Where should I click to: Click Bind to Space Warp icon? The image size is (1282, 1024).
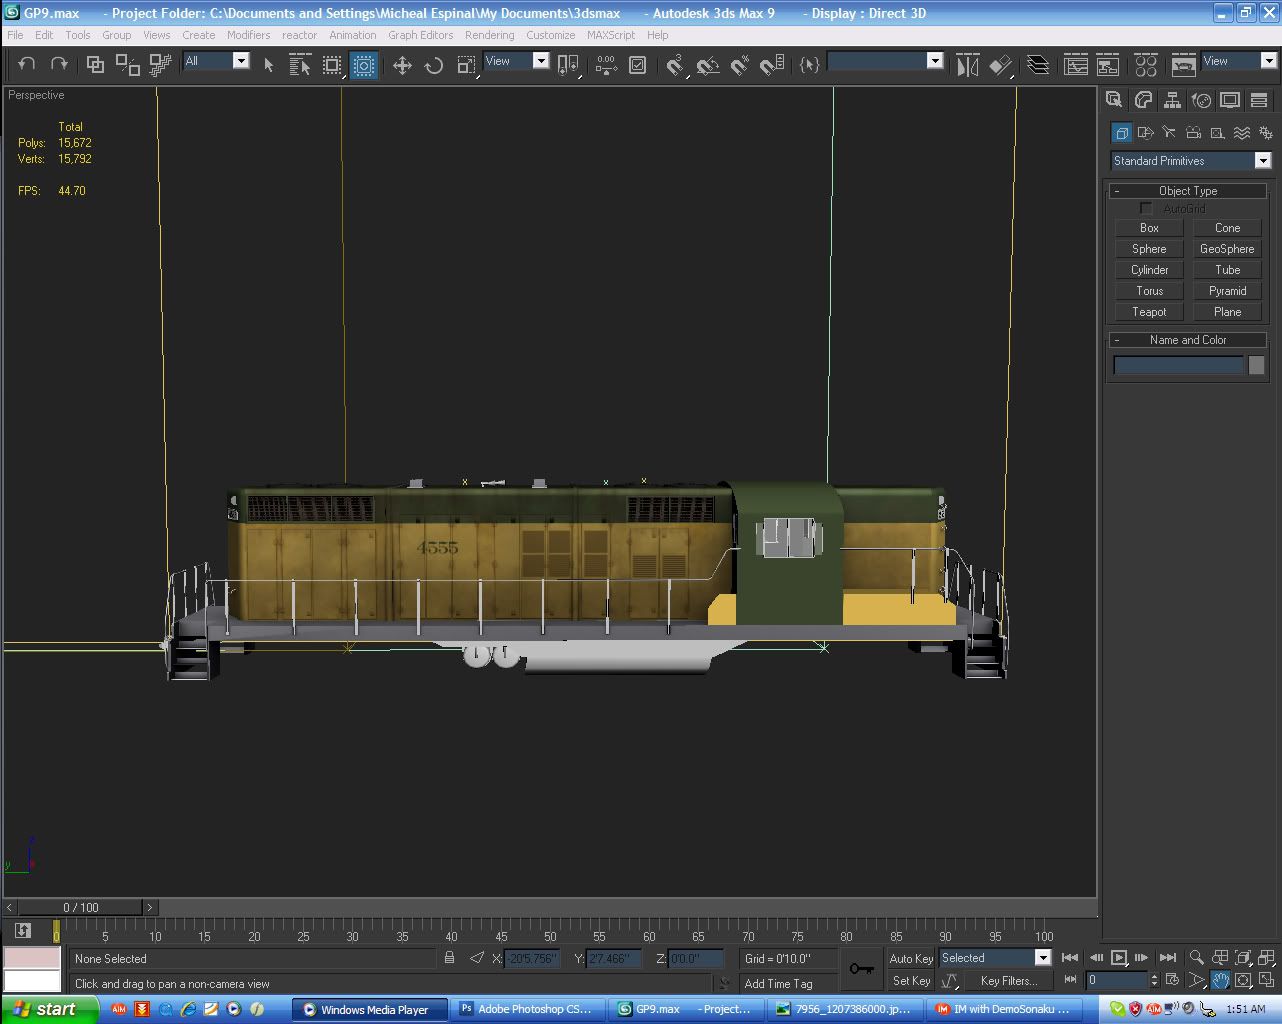[160, 64]
